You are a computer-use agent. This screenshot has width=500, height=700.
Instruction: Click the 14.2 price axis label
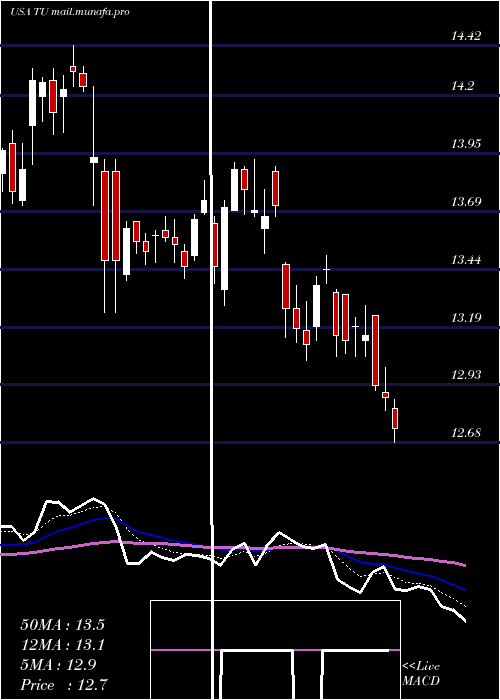tap(462, 86)
